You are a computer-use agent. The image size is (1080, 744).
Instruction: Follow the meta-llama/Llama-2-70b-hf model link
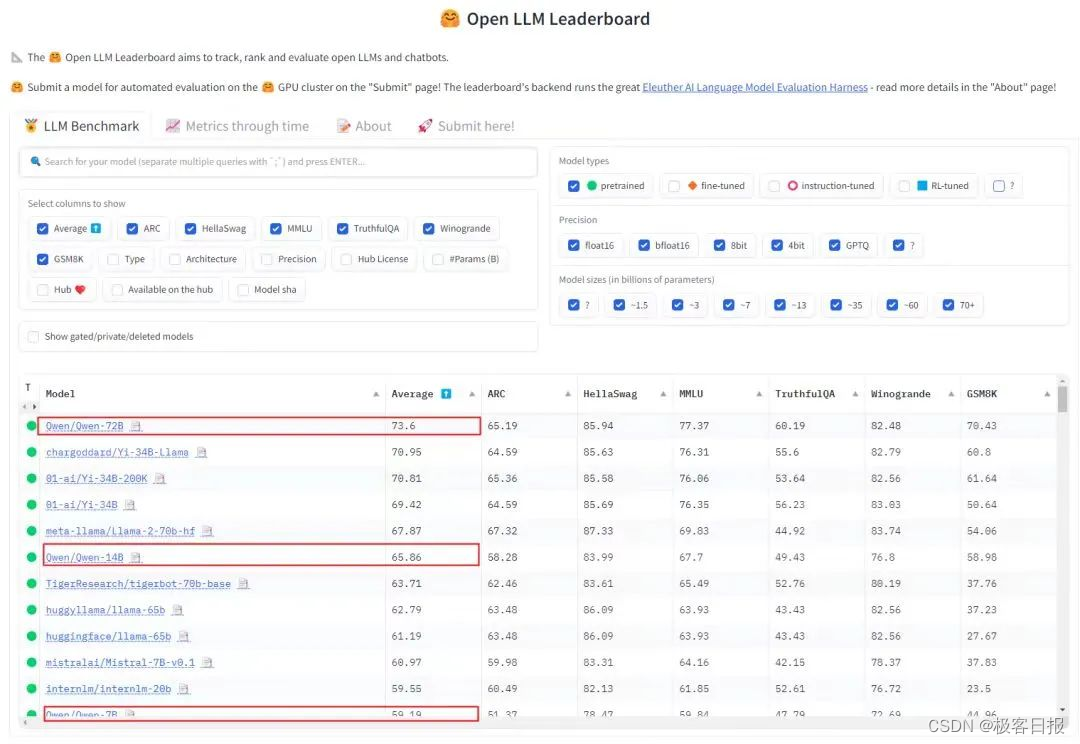121,531
